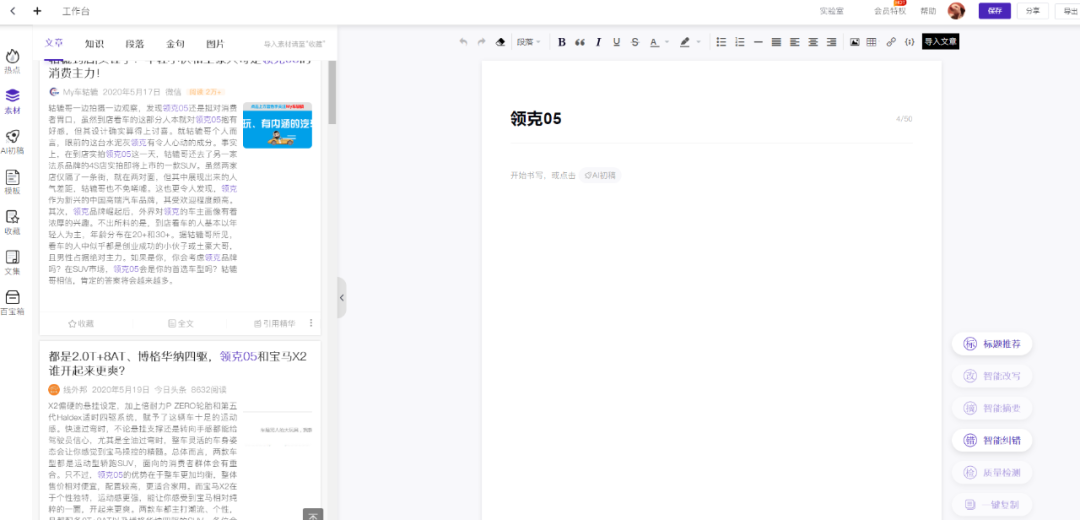1080x520 pixels.
Task: Open the 收藏 favorites sidebar
Action: click(x=12, y=222)
